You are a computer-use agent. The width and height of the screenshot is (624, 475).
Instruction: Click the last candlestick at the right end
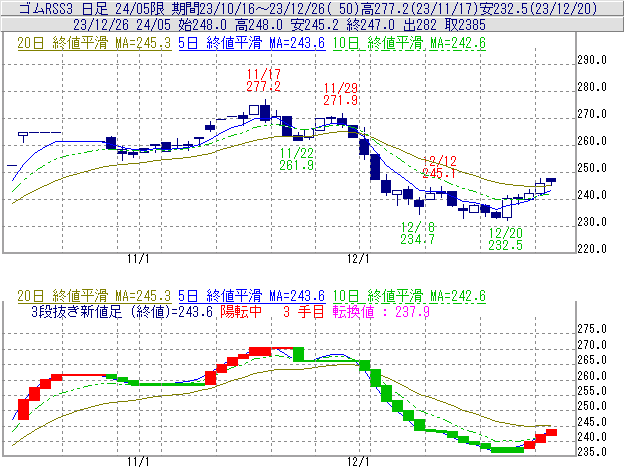tap(551, 181)
